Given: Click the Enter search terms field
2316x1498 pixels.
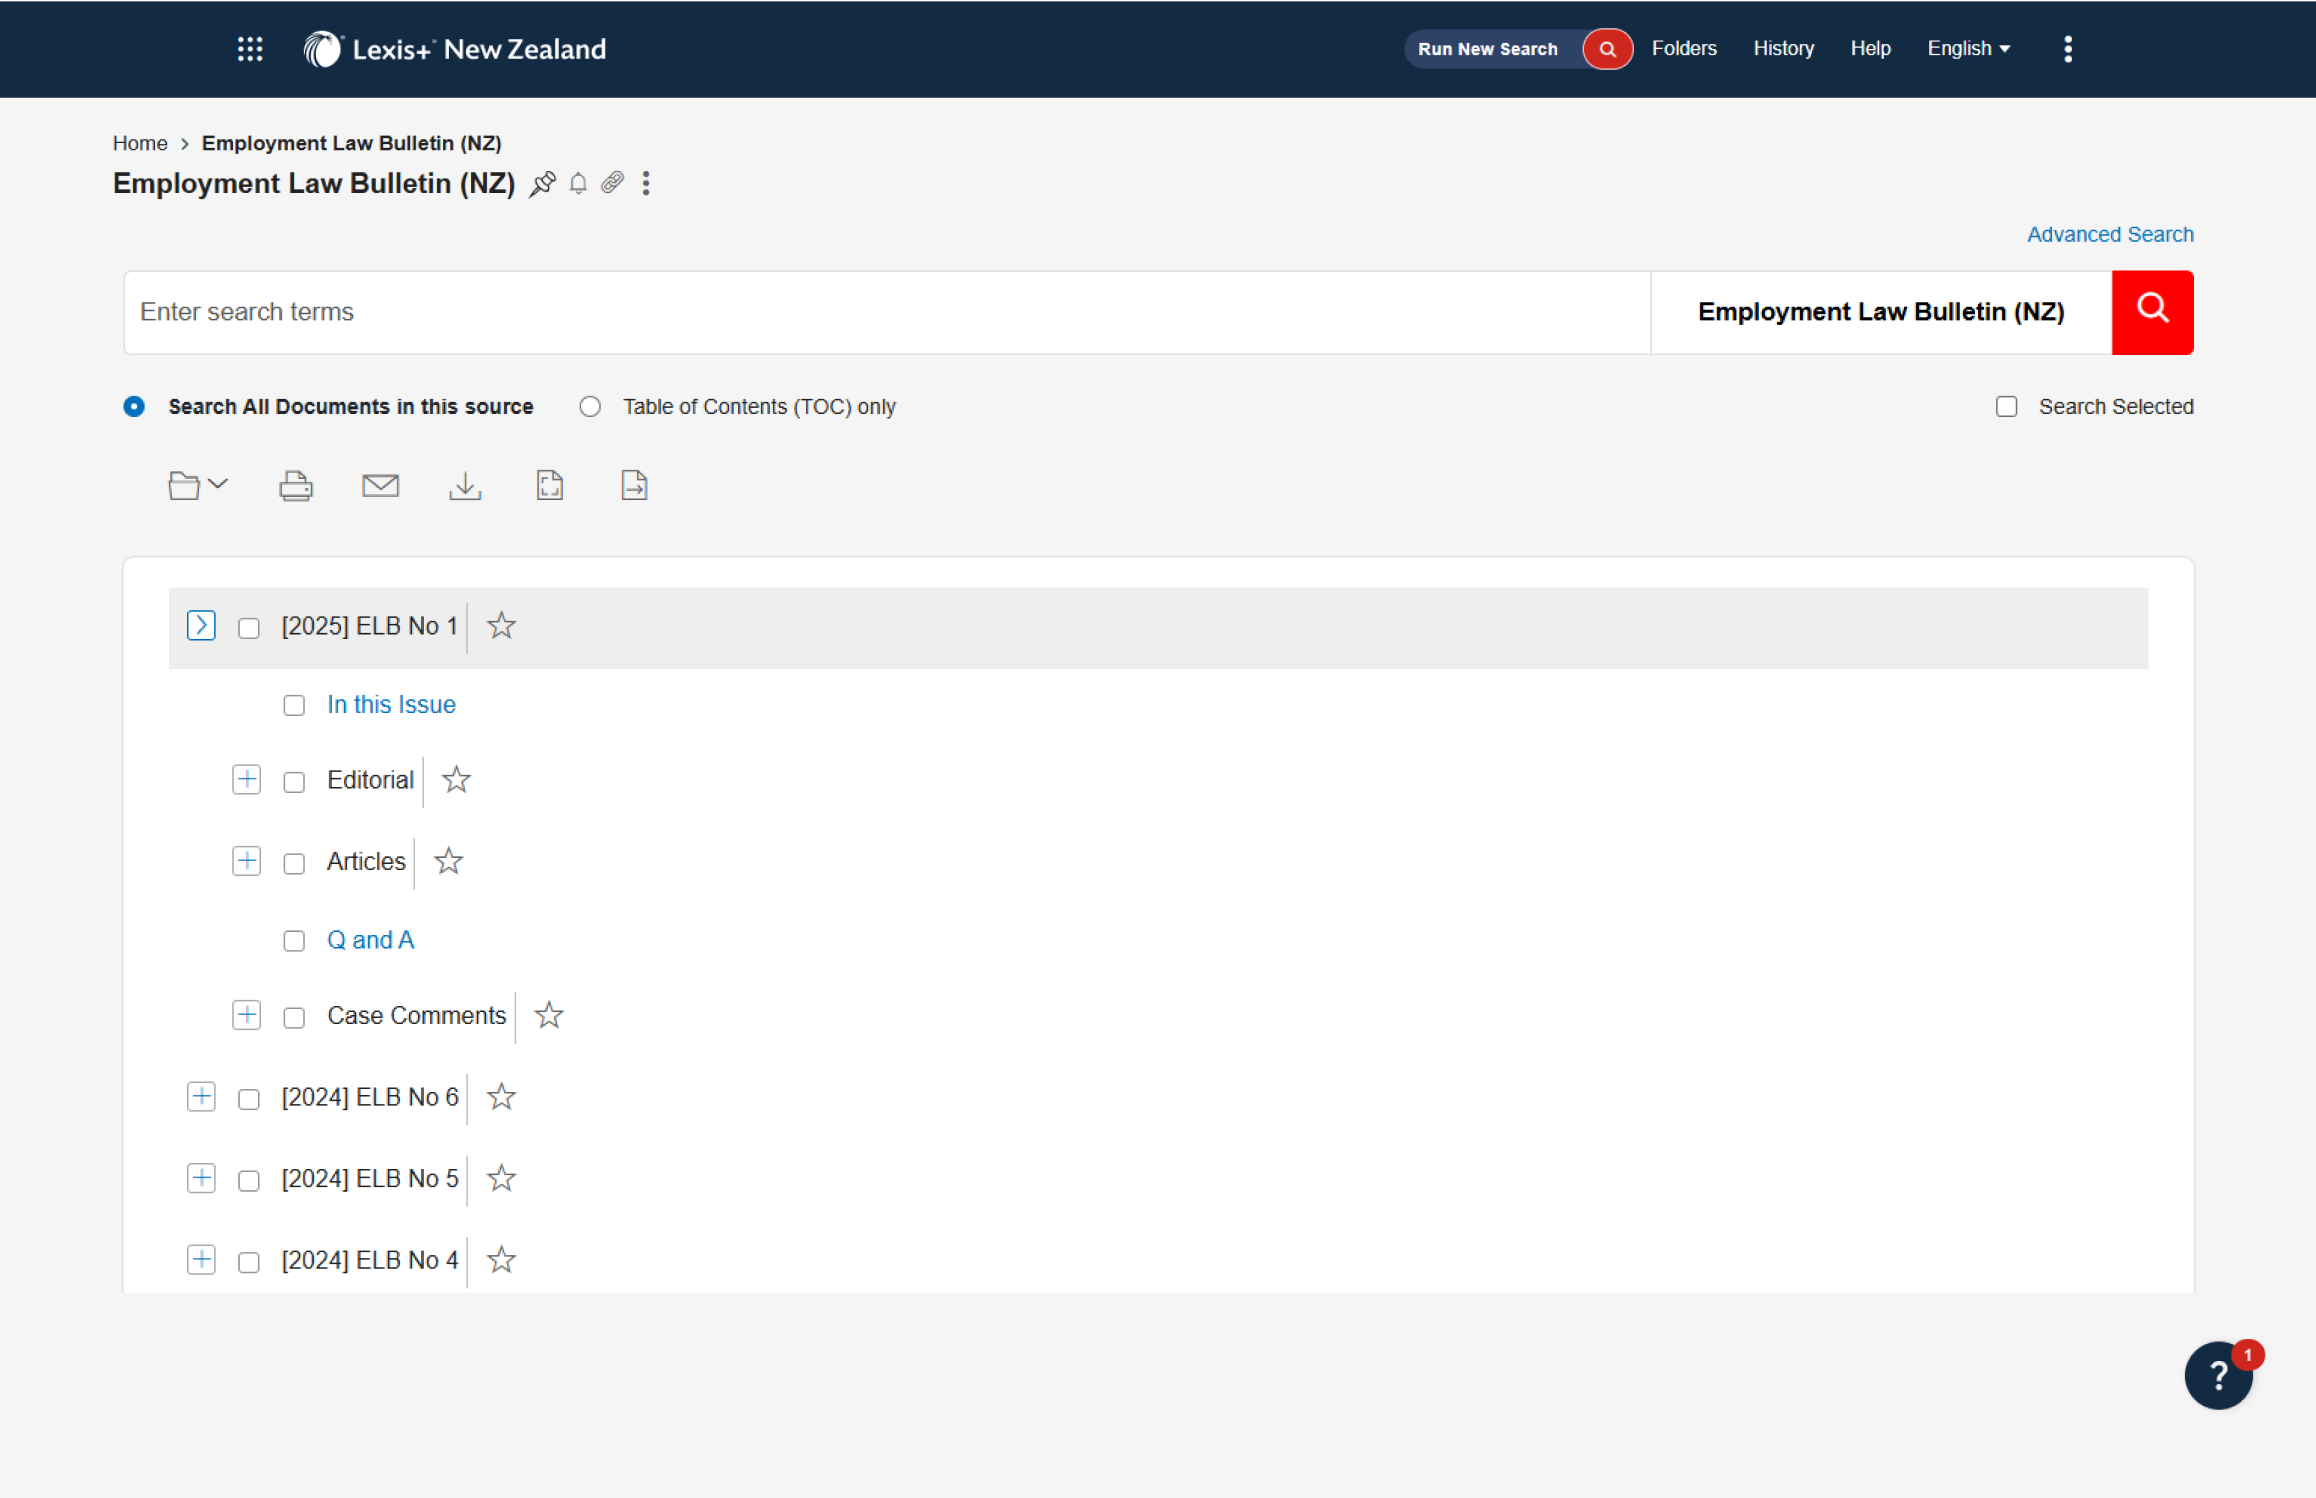Looking at the screenshot, I should click(886, 312).
